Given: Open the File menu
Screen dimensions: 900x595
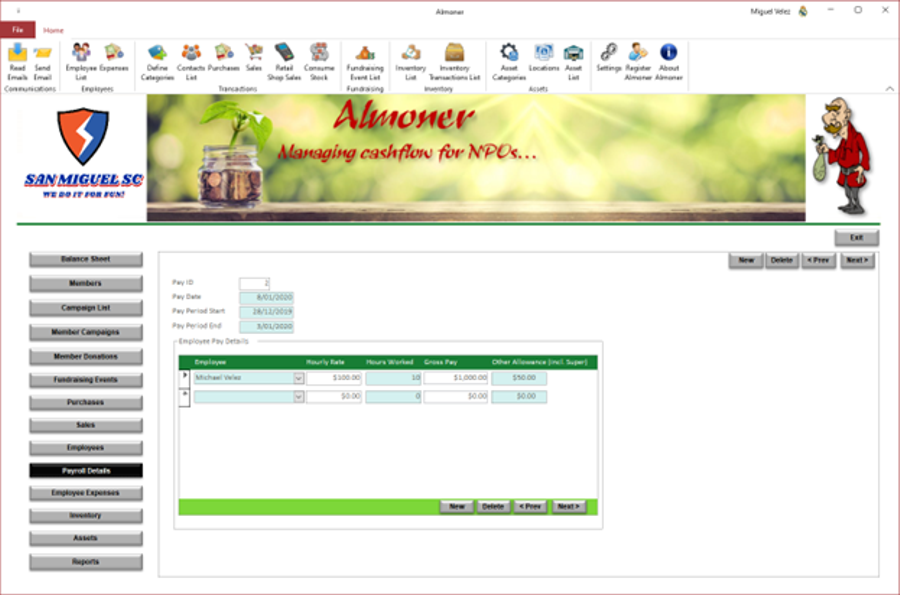Looking at the screenshot, I should (18, 30).
